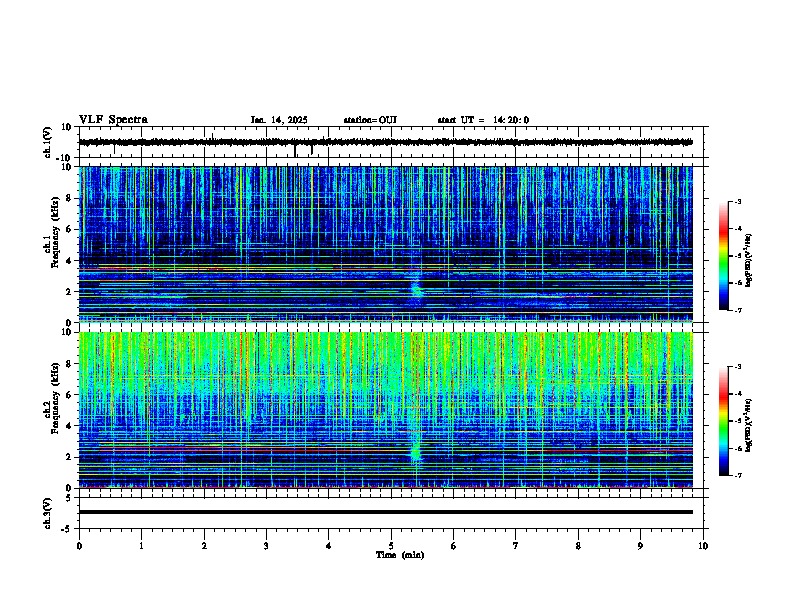Click the "-7" label on ch.2 colorbar
Screen dimensions: 792x612
coord(738,476)
